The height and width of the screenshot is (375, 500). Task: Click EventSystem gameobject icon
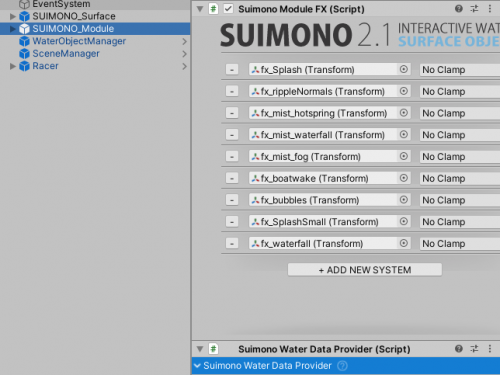pos(24,4)
